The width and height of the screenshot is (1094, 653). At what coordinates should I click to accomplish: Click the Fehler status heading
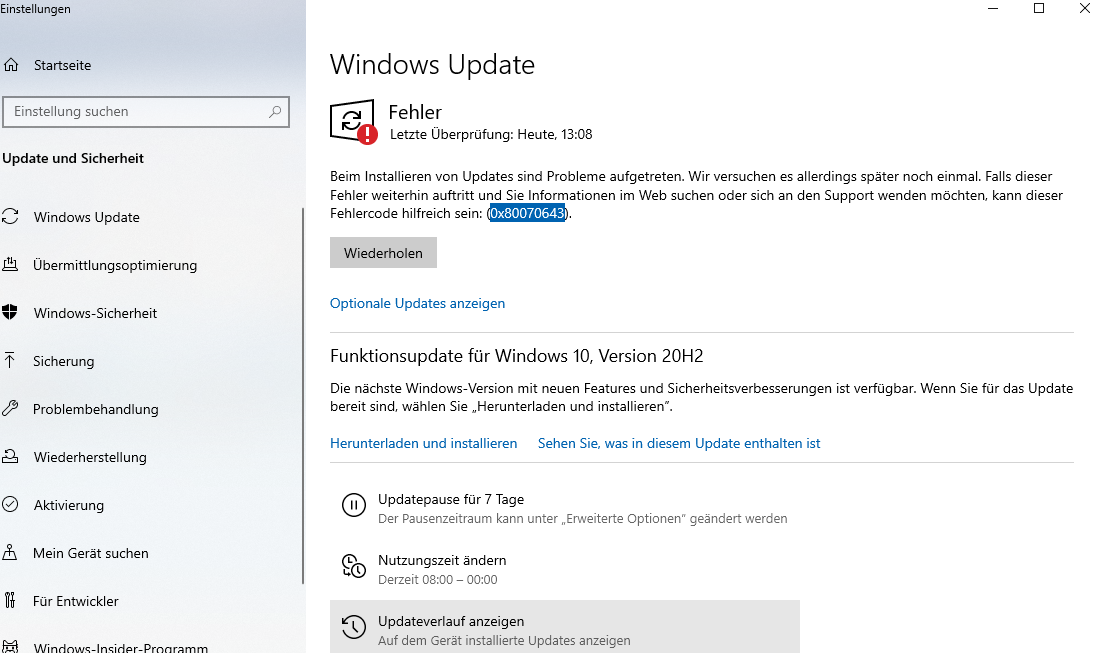(x=415, y=112)
